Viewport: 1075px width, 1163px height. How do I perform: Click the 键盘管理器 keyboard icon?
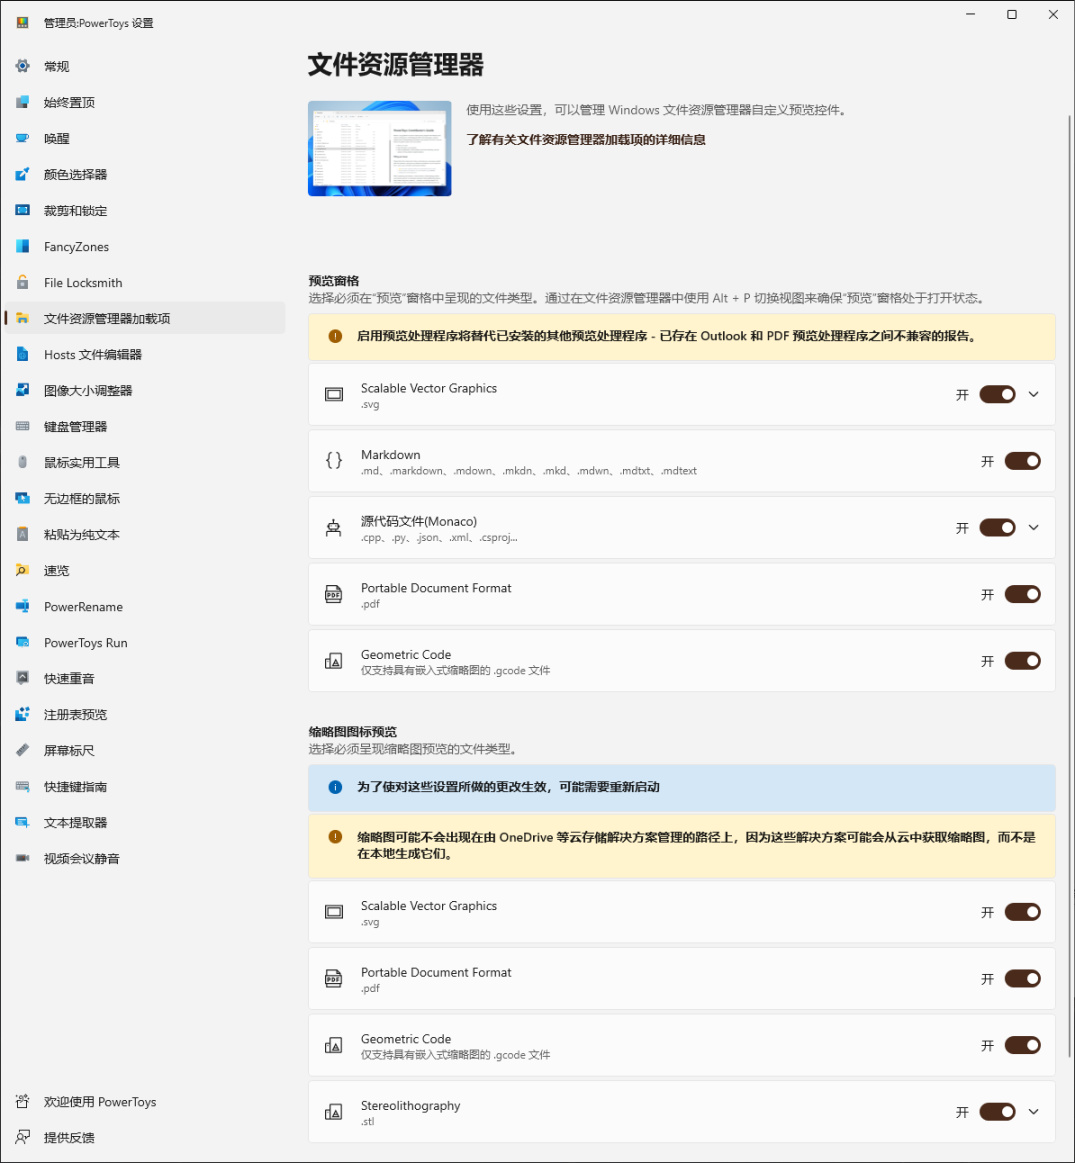tap(22, 426)
